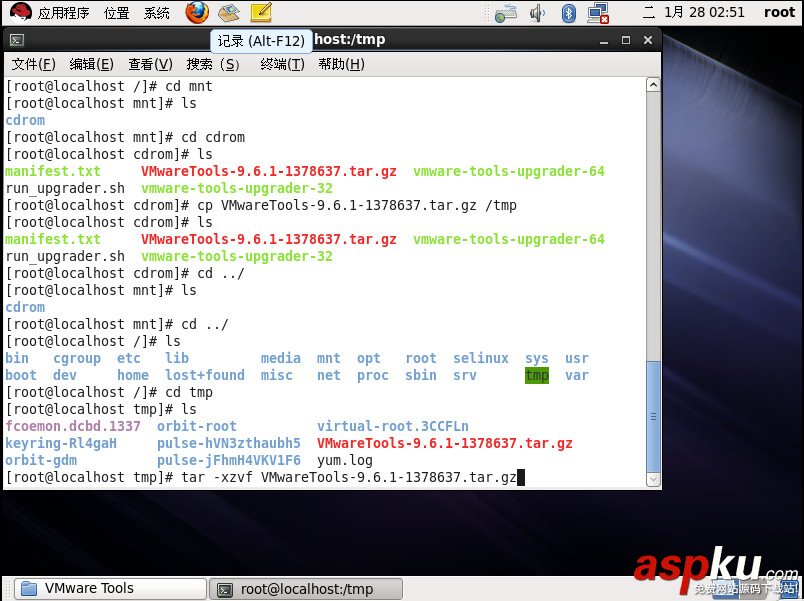Open the network connection status icon
The height and width of the screenshot is (601, 804).
pos(598,13)
